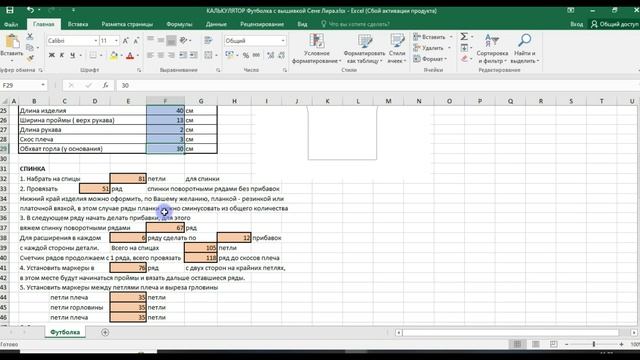Viewport: 640px width, 360px height.
Task: Click the AutoSum sigma icon
Action: [x=464, y=37]
